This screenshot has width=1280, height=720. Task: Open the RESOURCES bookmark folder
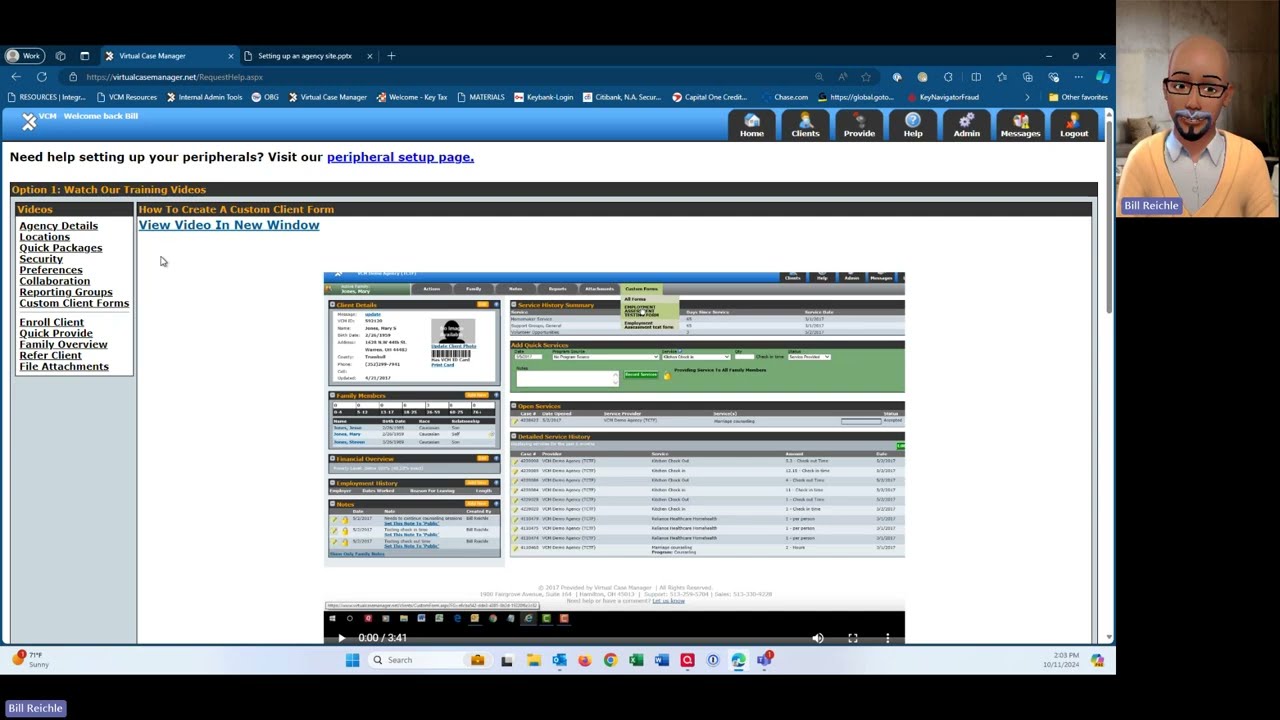[46, 97]
